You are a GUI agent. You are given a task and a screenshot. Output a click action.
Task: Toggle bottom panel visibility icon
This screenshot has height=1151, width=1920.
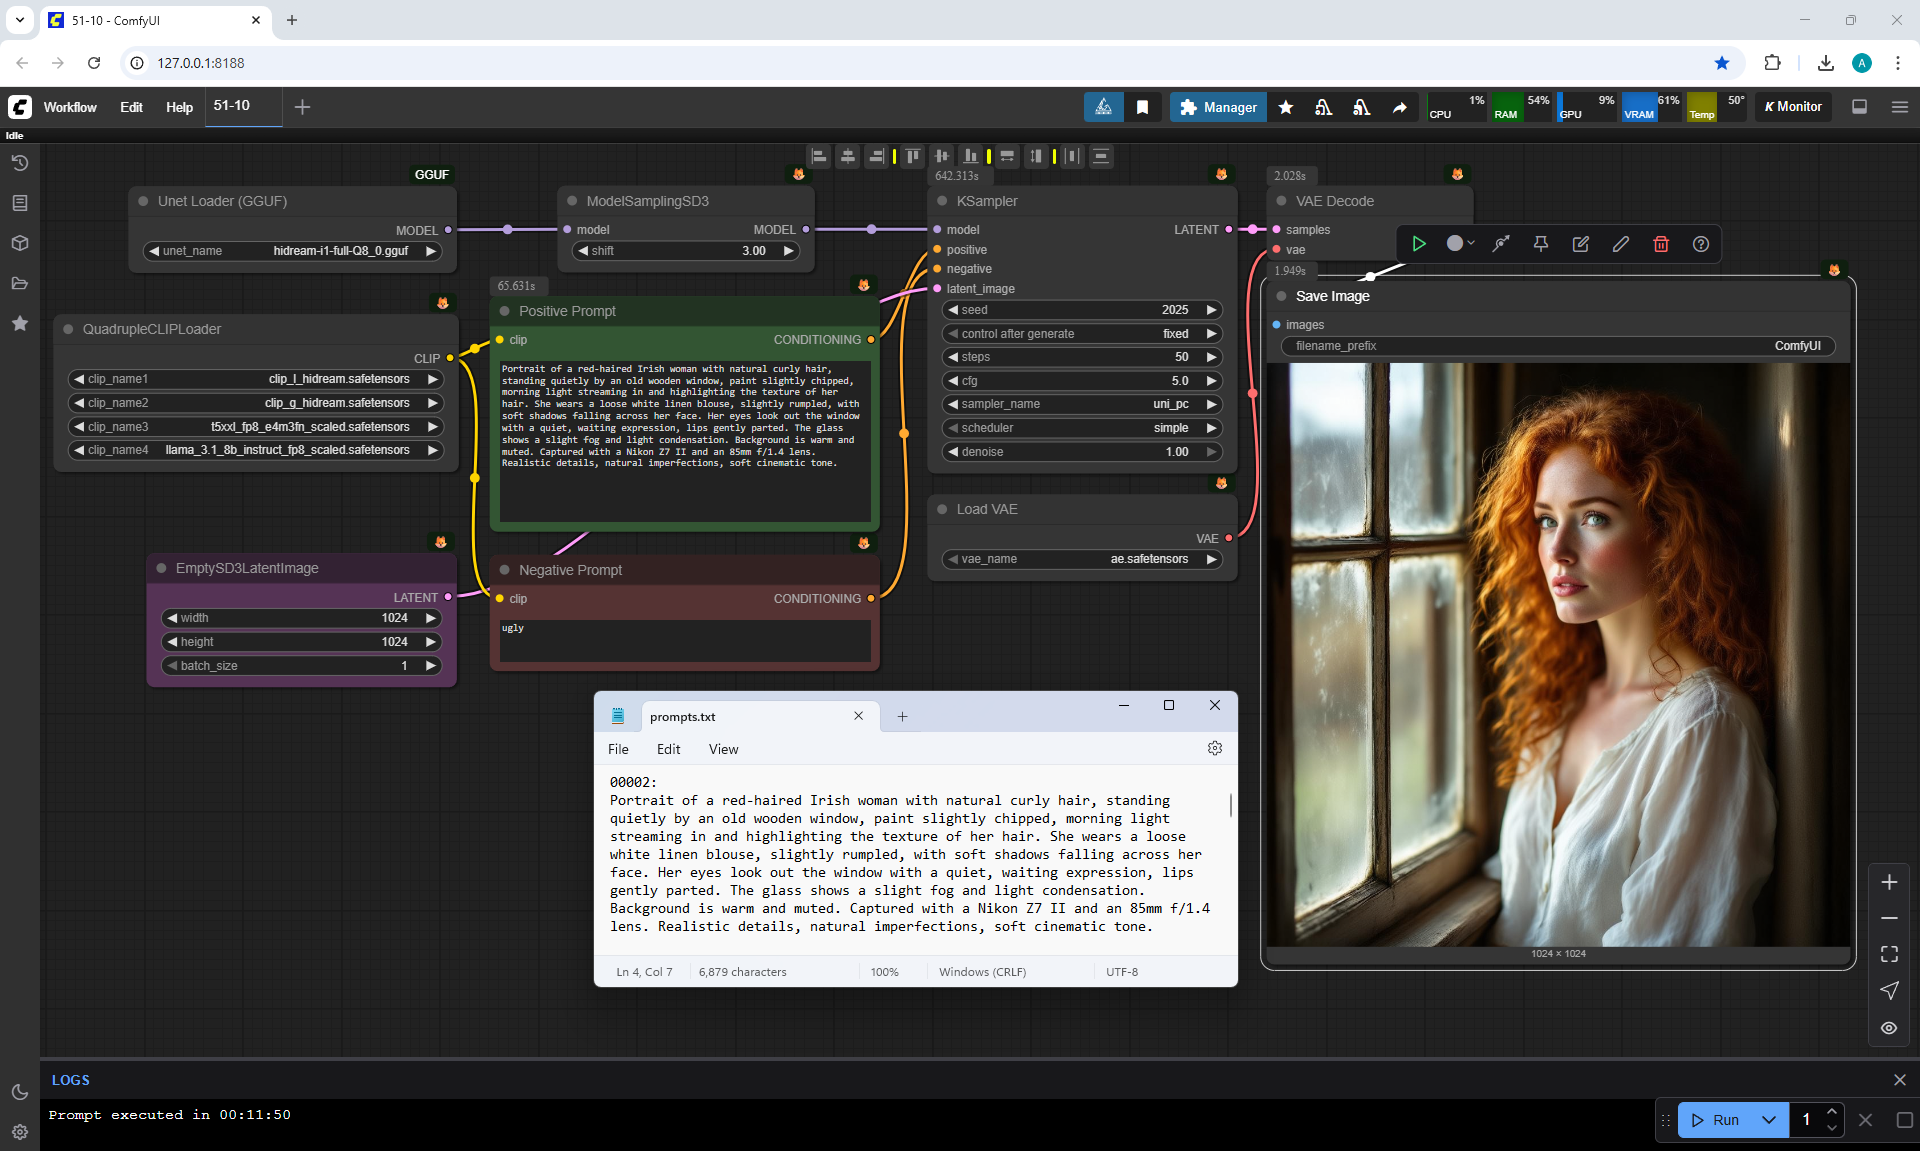1860,107
